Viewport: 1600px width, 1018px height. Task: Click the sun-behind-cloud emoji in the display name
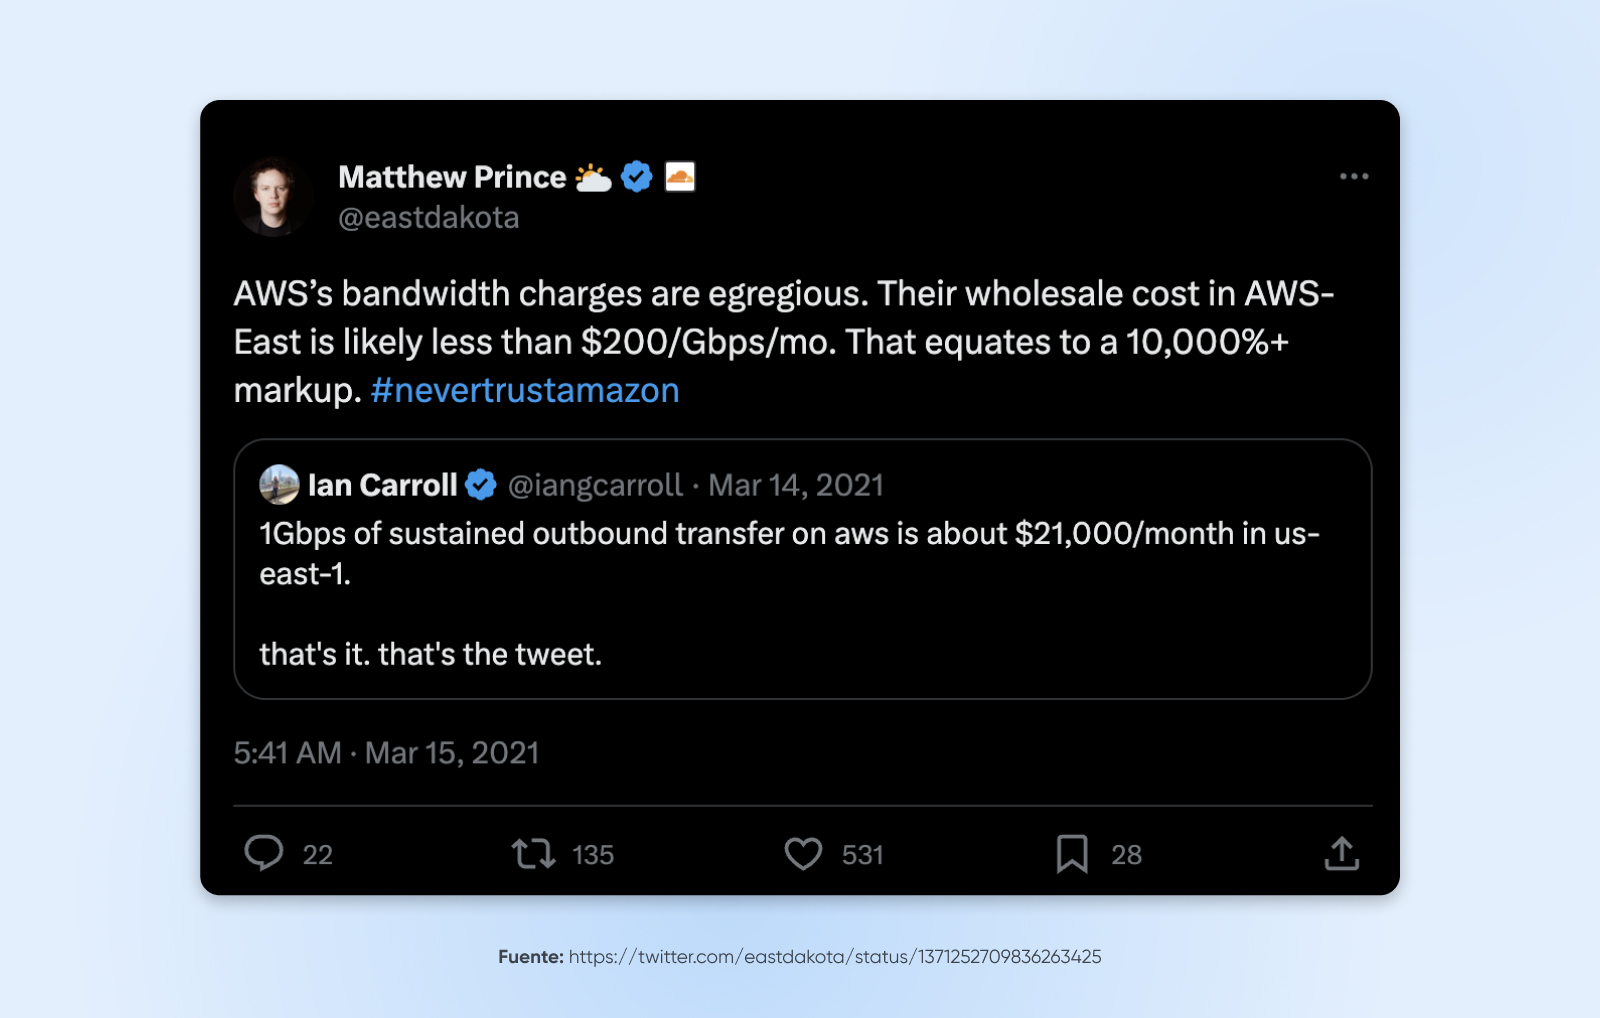pos(594,175)
